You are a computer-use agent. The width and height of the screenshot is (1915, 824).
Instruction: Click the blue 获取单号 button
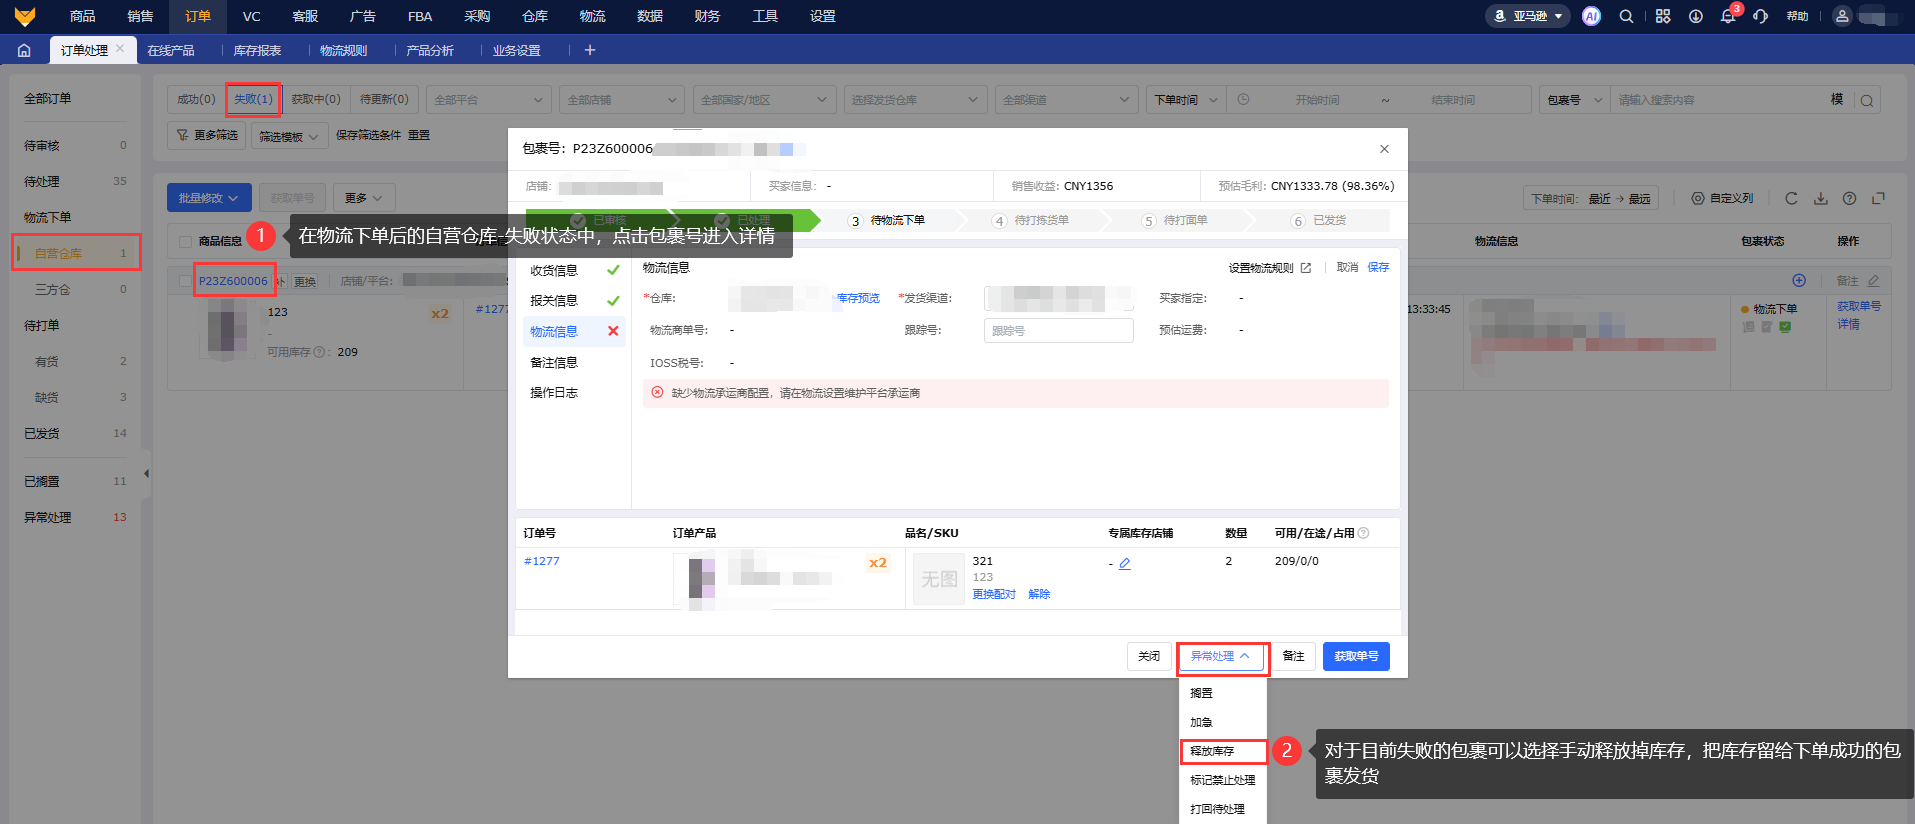pyautogui.click(x=1355, y=656)
